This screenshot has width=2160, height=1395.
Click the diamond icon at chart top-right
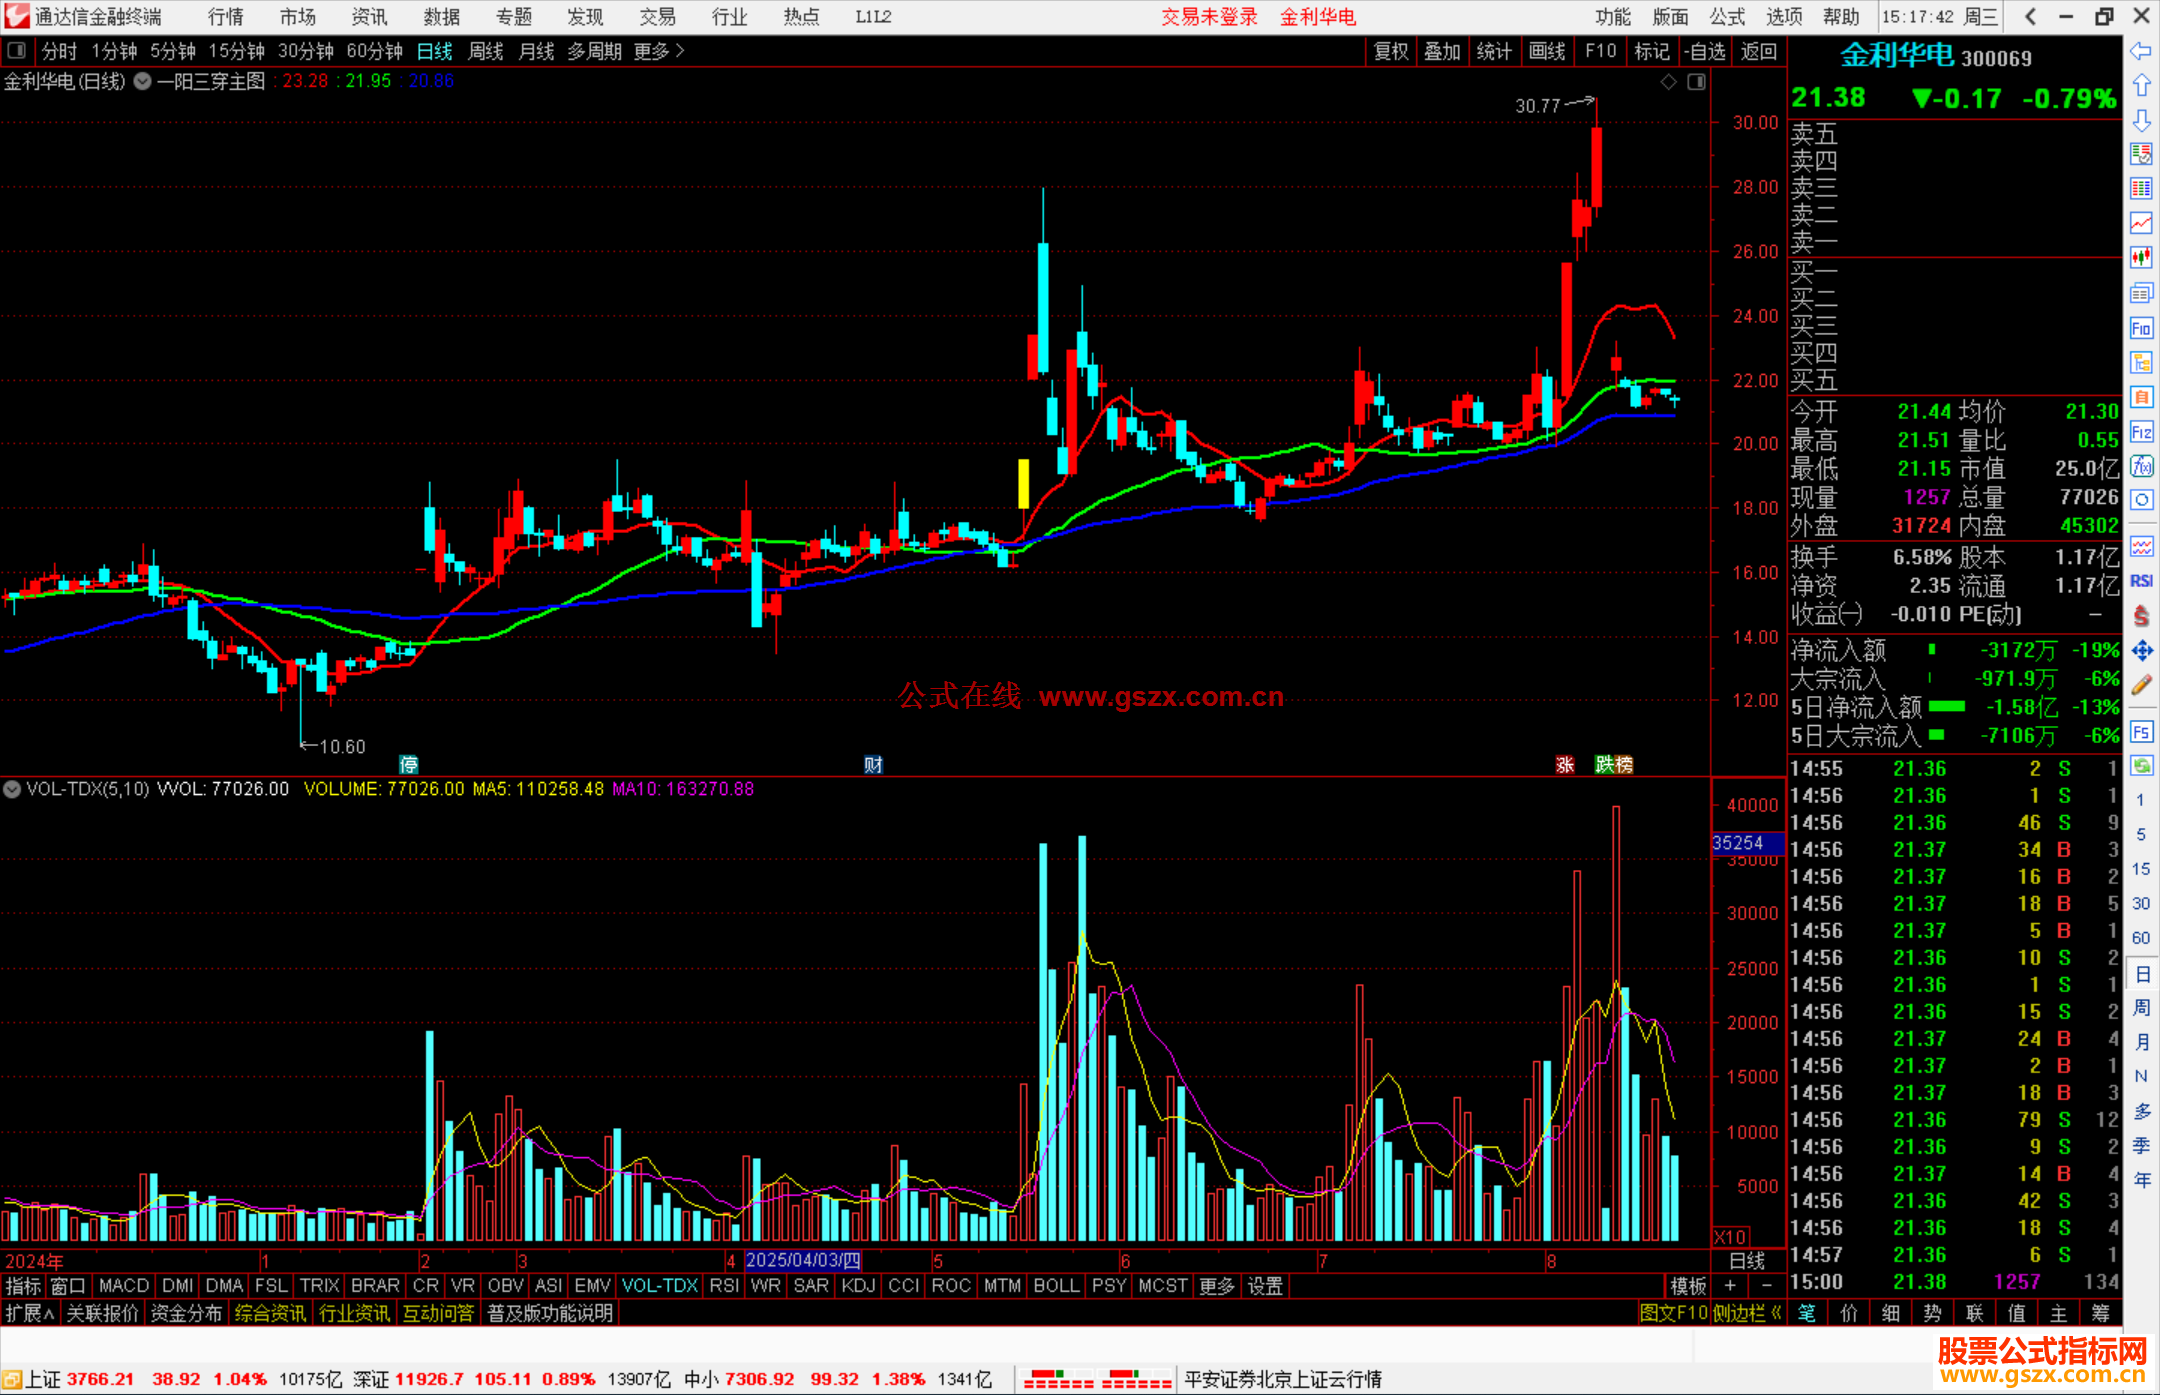[x=1668, y=82]
